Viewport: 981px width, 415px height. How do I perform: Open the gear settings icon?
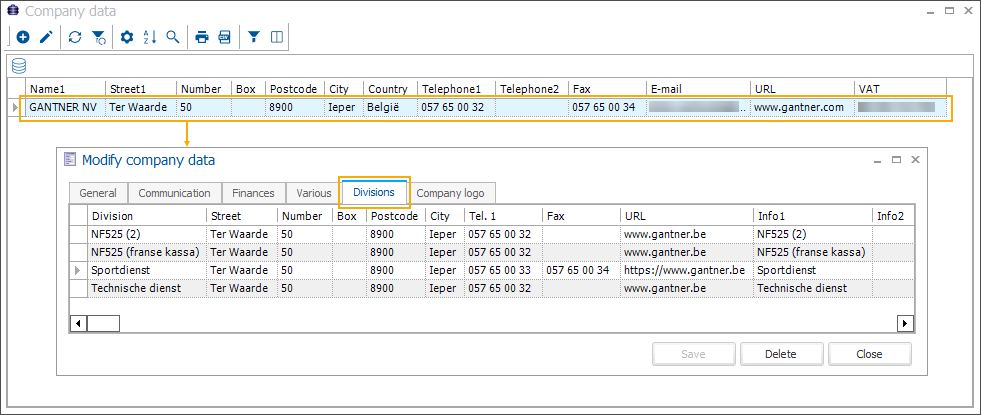coord(127,38)
